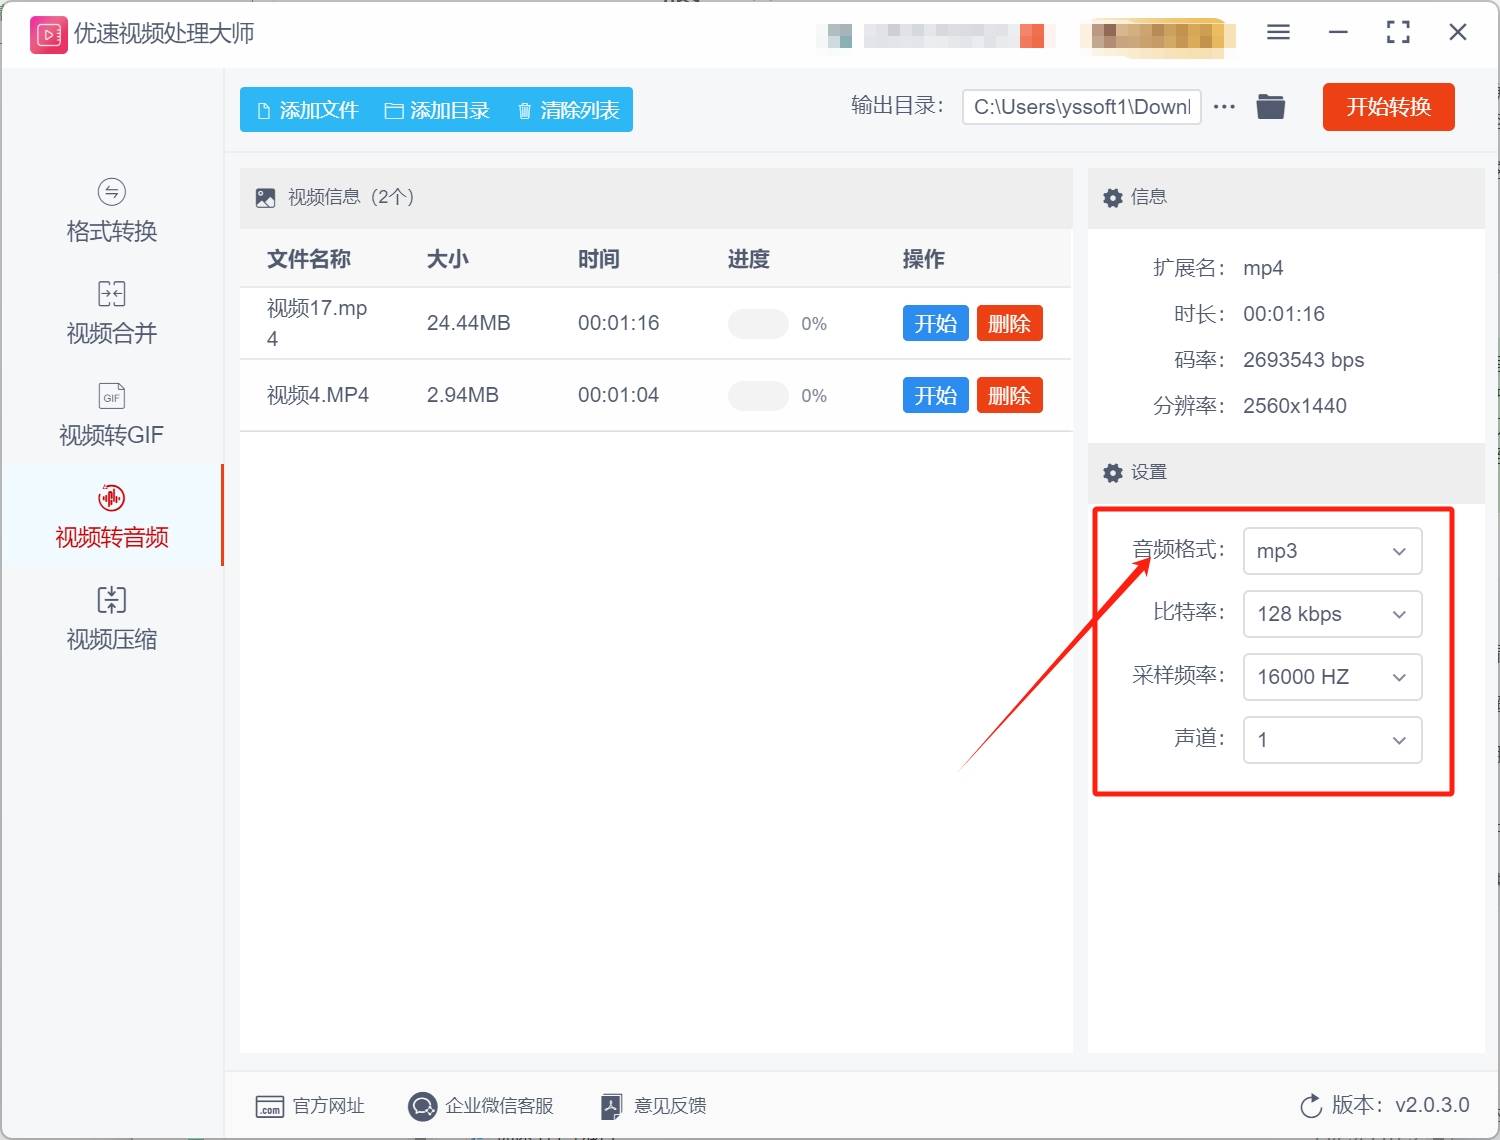Open the 音频格式 dropdown
The height and width of the screenshot is (1140, 1500).
click(1332, 551)
